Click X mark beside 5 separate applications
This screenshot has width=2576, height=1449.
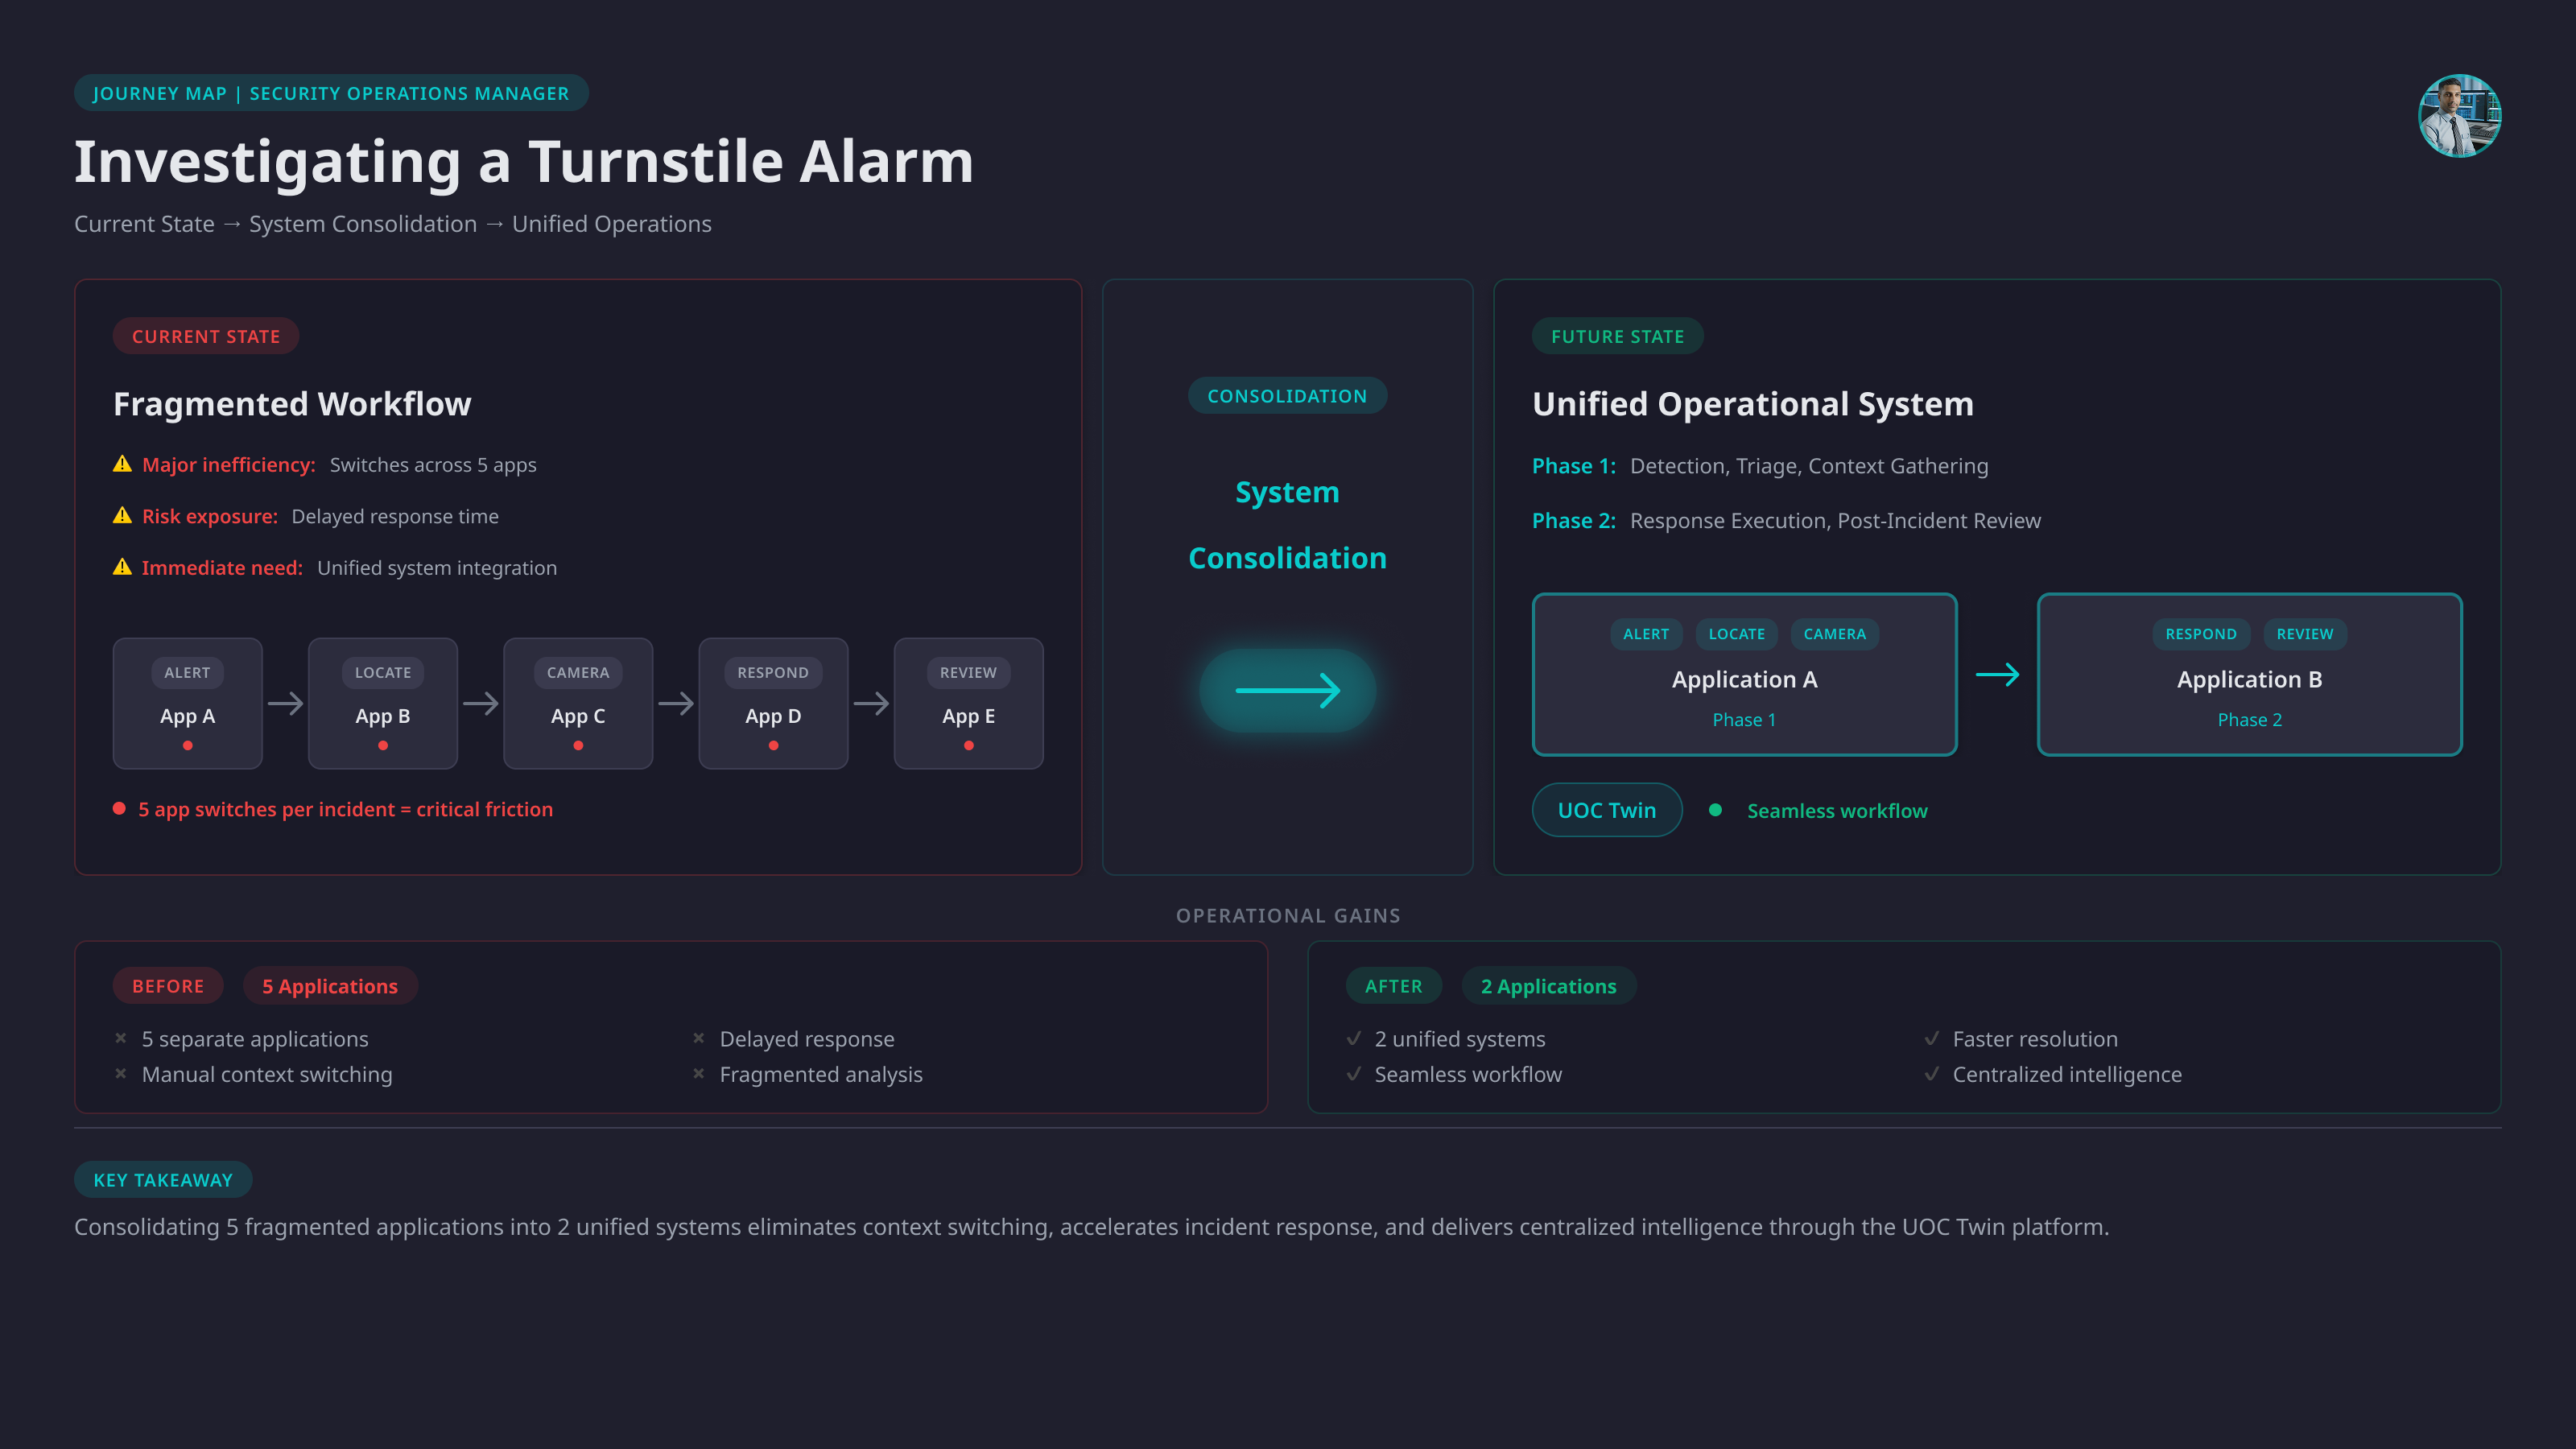click(121, 1038)
